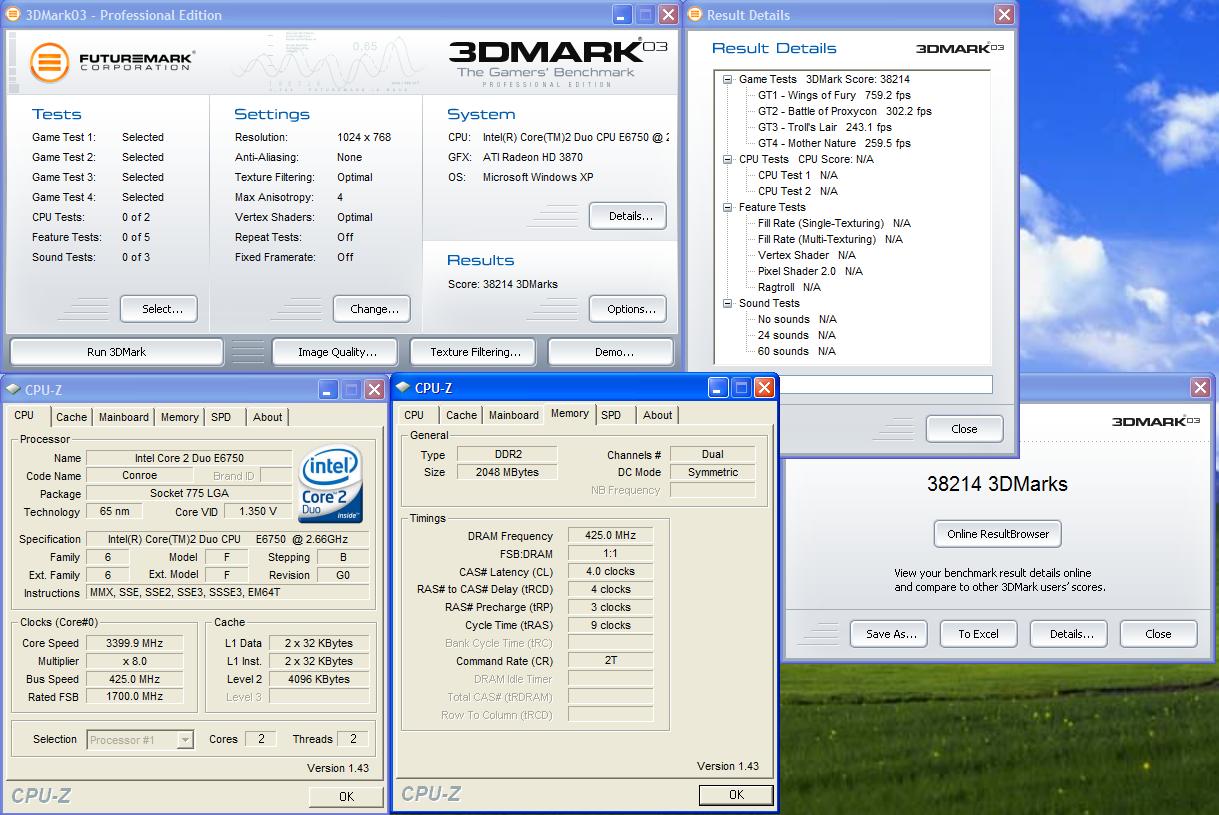Open Texture Filtering settings
This screenshot has width=1219, height=815.
[x=475, y=352]
